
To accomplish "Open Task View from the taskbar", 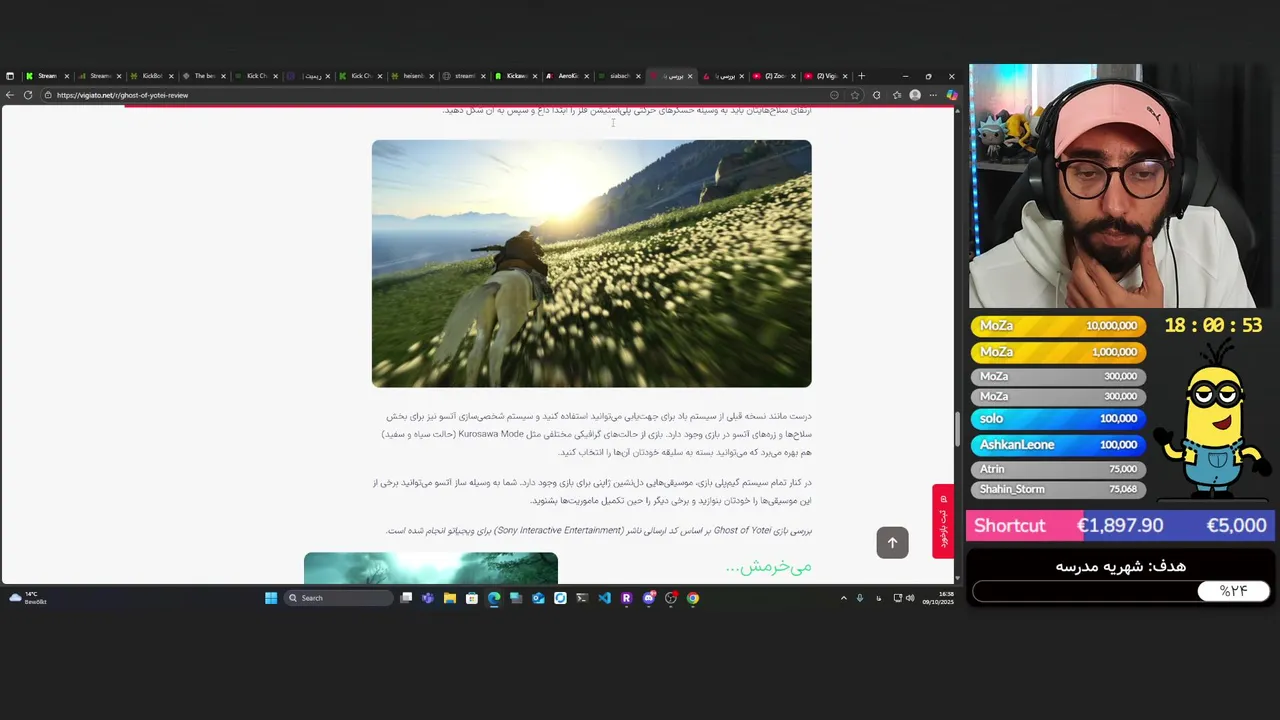I will click(406, 598).
